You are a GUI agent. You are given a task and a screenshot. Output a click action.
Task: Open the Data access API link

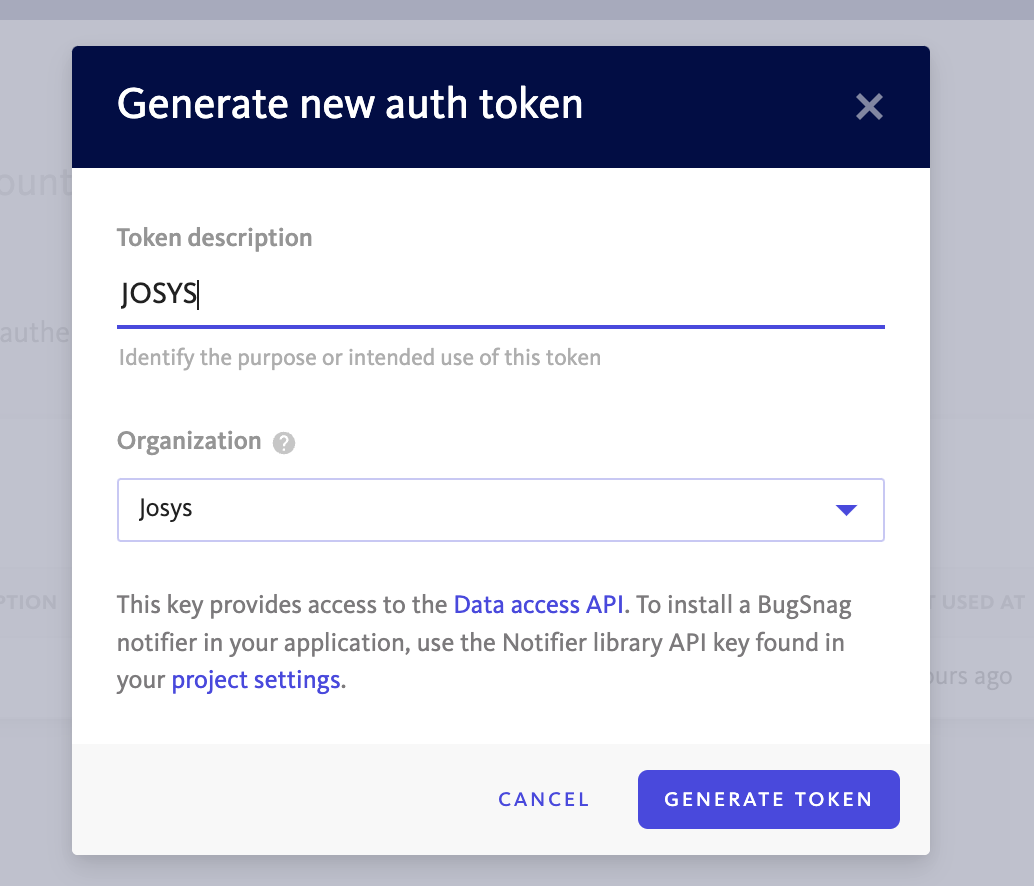[x=538, y=604]
